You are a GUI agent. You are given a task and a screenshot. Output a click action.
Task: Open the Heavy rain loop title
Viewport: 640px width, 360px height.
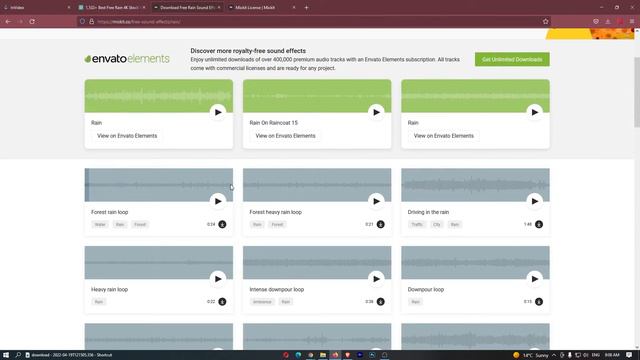109,289
